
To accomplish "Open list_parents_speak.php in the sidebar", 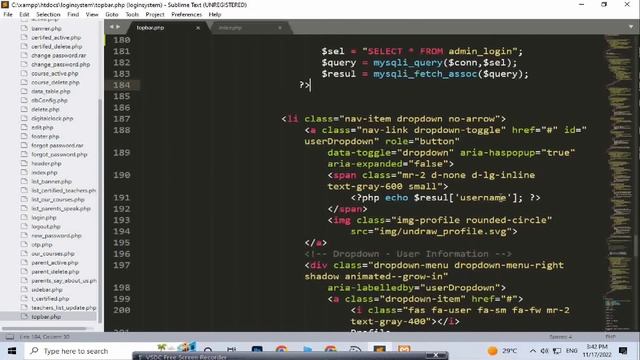I will click(61, 209).
